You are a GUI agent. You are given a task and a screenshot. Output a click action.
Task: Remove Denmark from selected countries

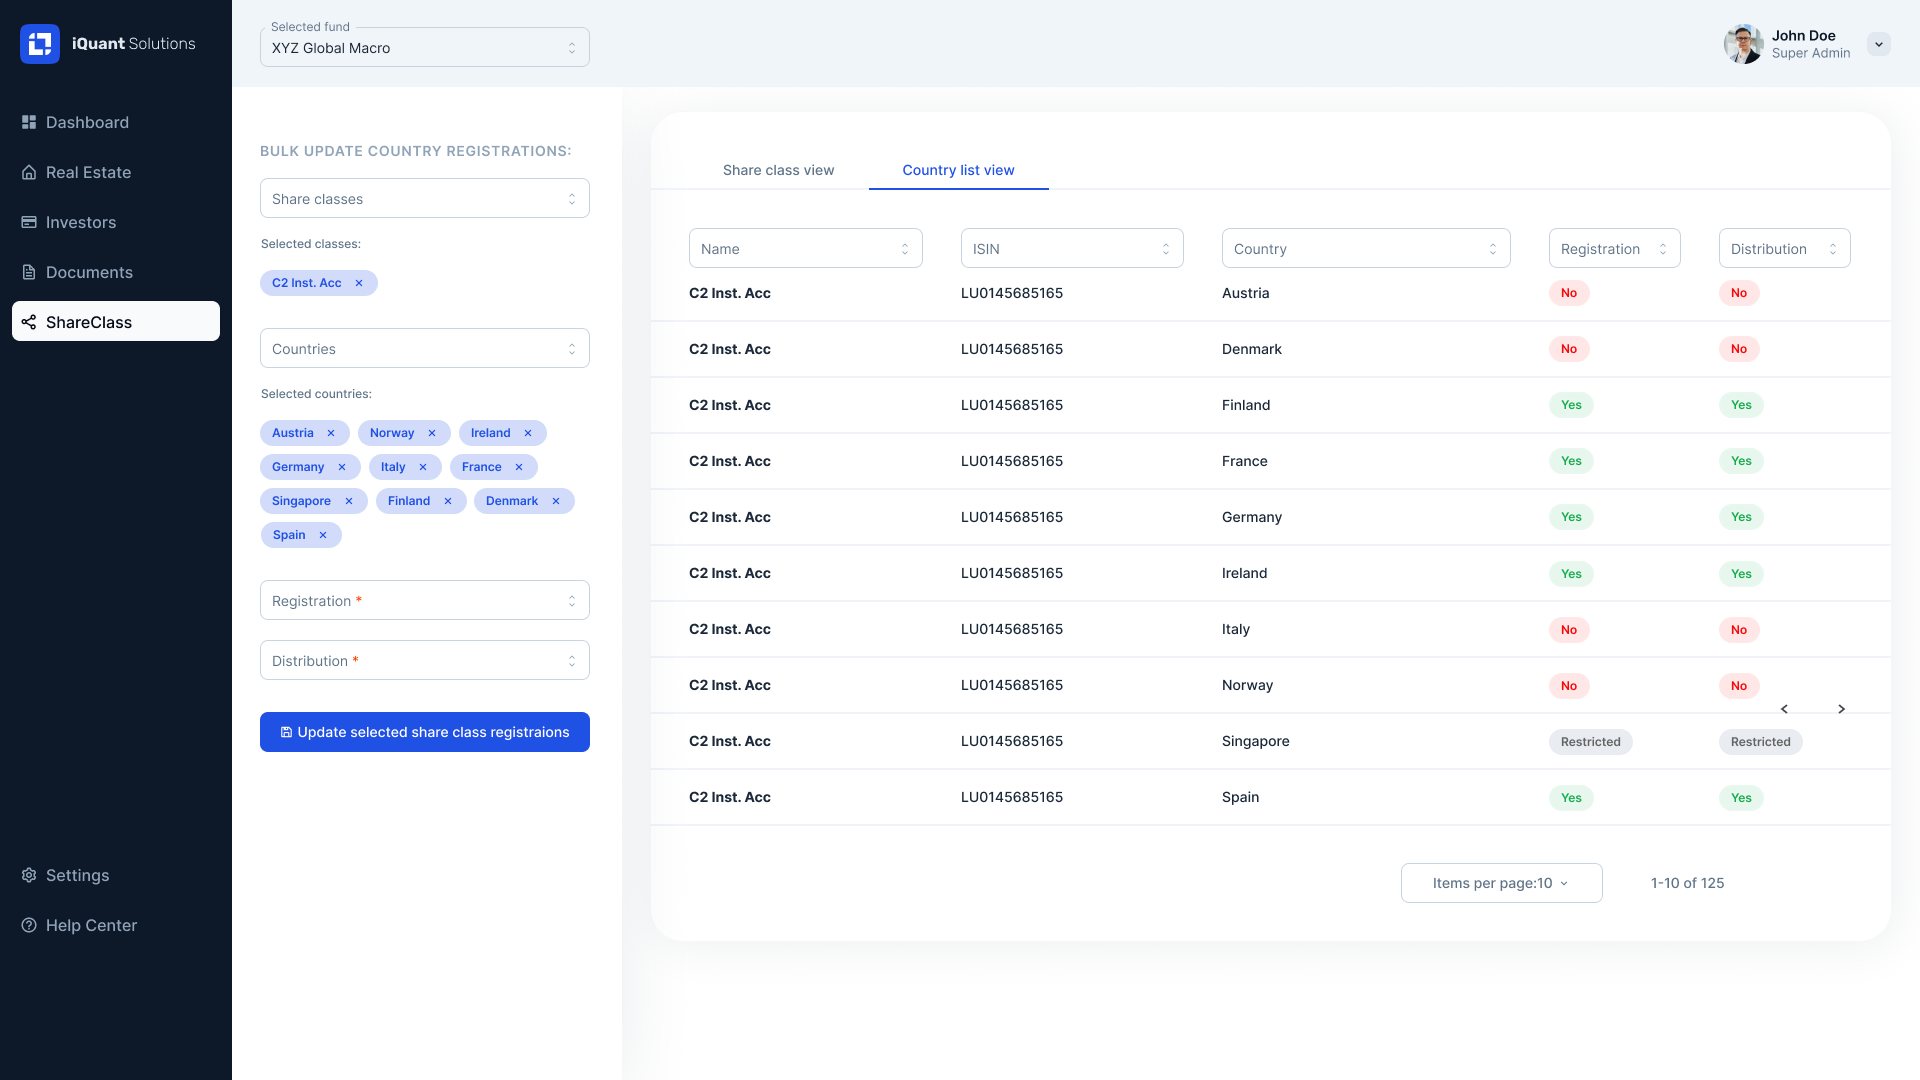tap(556, 501)
